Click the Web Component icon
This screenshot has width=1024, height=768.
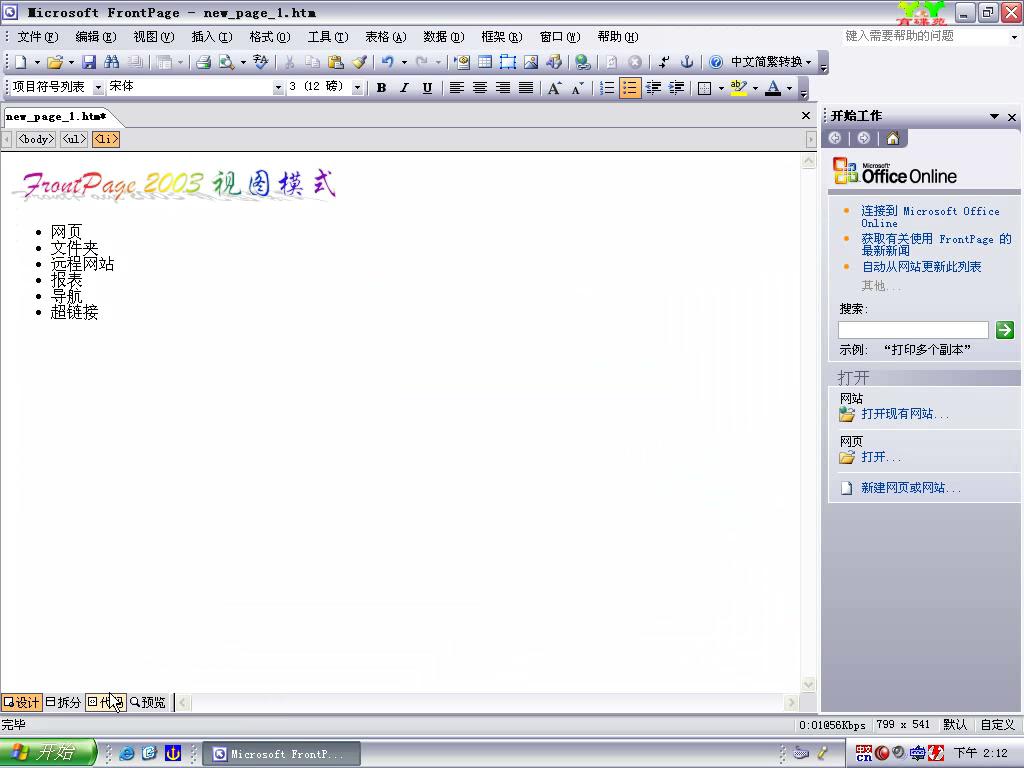click(462, 62)
